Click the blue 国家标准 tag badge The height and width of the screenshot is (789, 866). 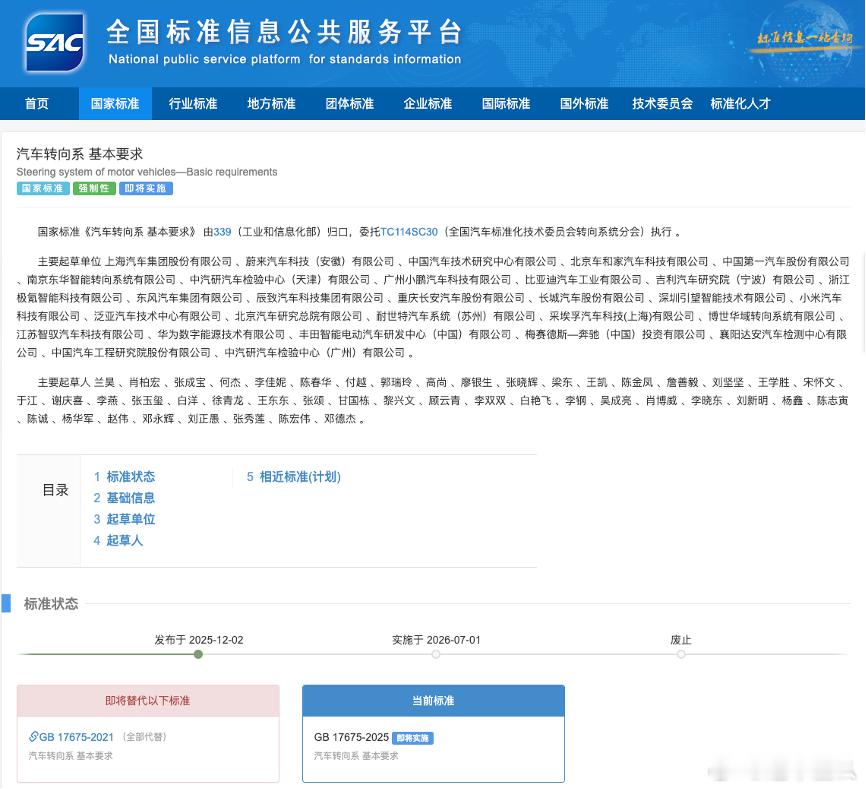tap(43, 188)
